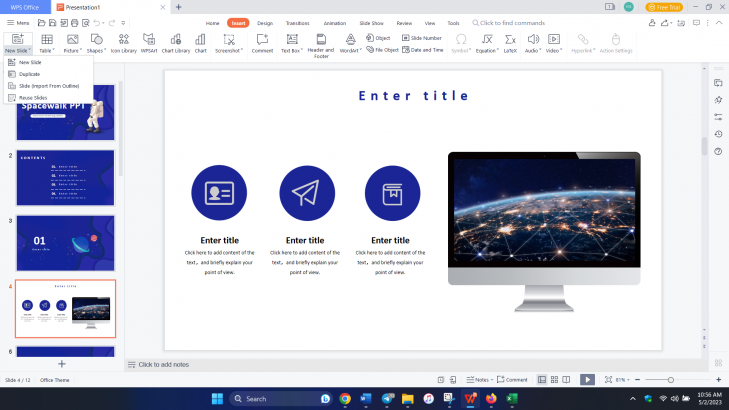Expand the Audio dropdown

pyautogui.click(x=540, y=51)
